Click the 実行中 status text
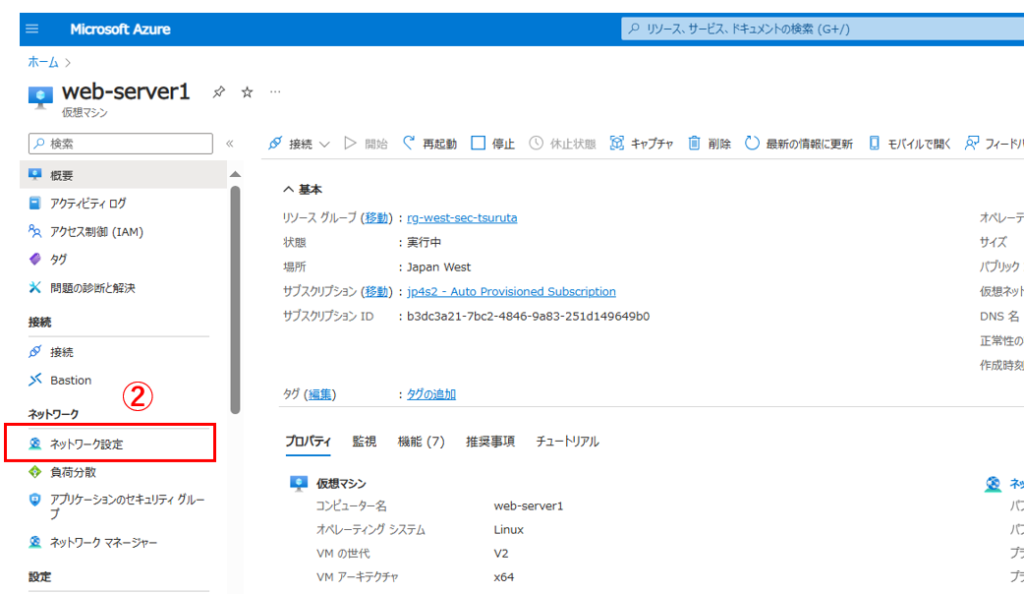 [x=424, y=243]
